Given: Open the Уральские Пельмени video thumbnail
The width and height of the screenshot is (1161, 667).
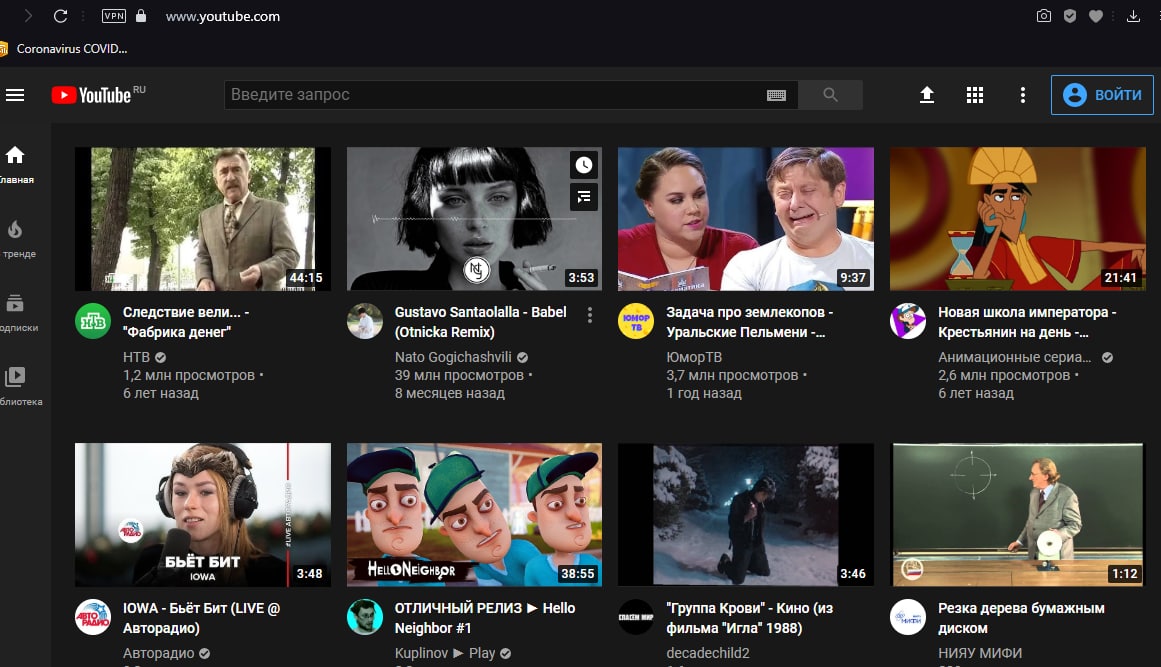Looking at the screenshot, I should click(x=746, y=218).
